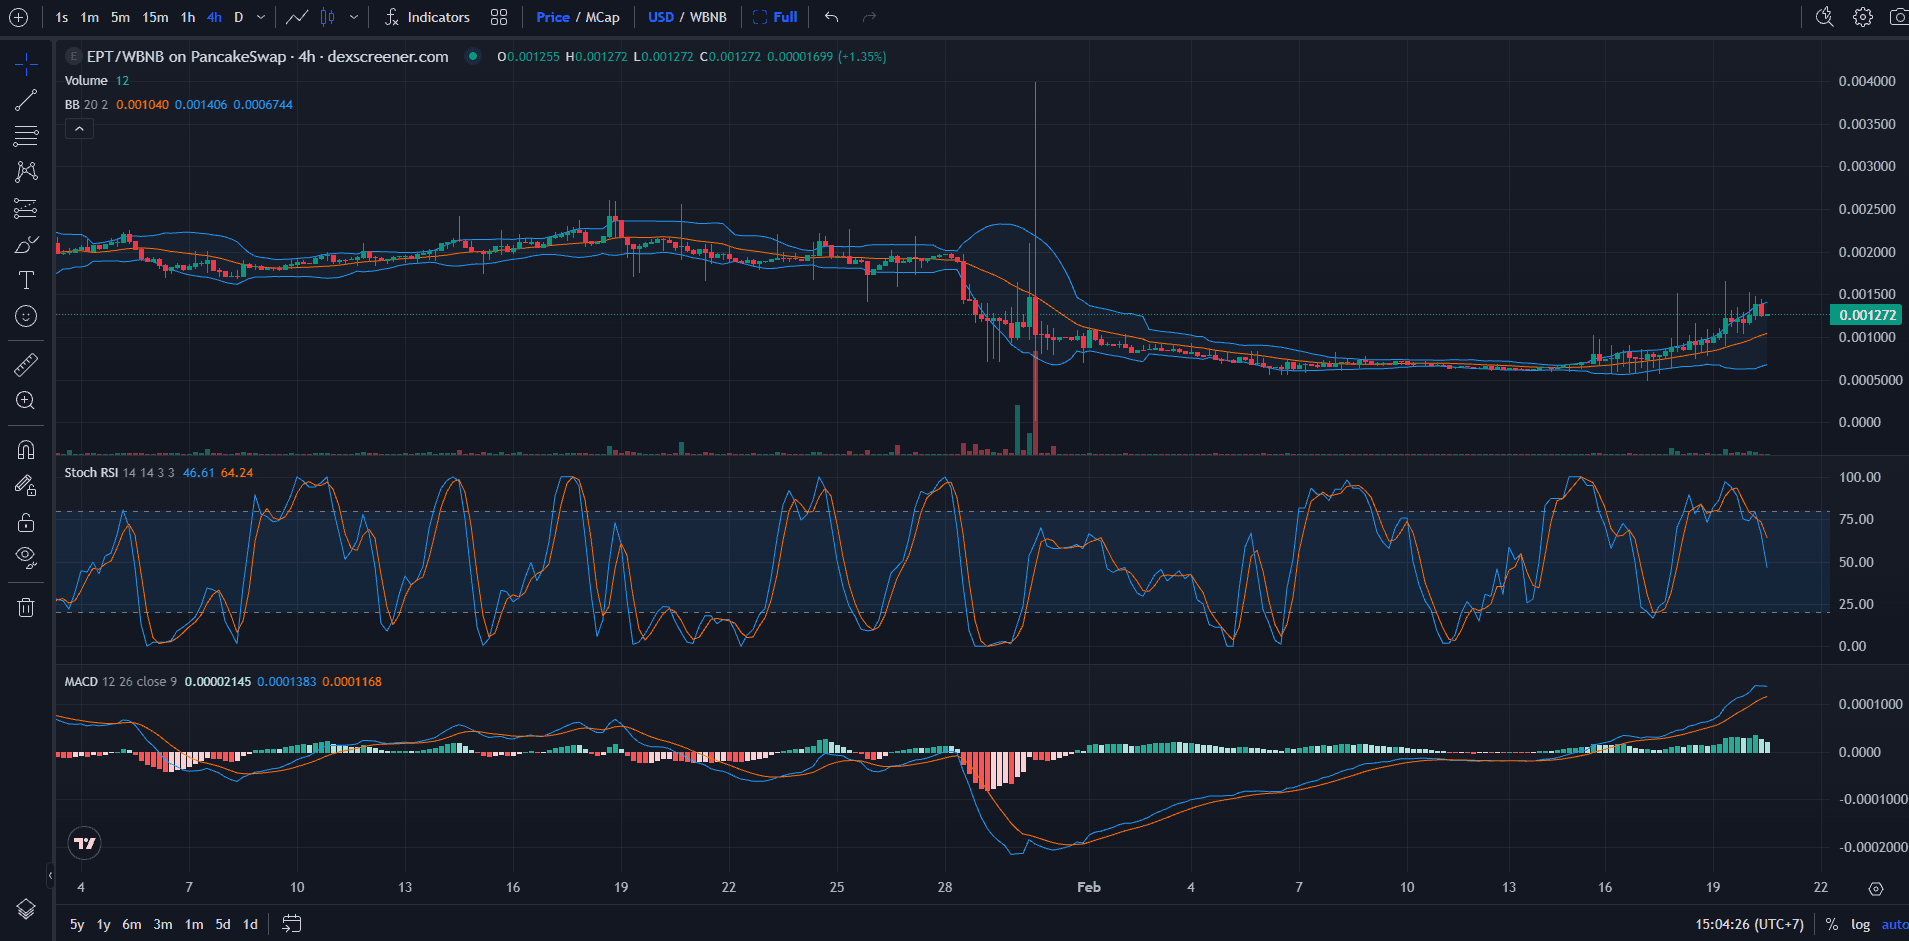The height and width of the screenshot is (941, 1909).
Task: Select the text annotation tool
Action: point(25,280)
